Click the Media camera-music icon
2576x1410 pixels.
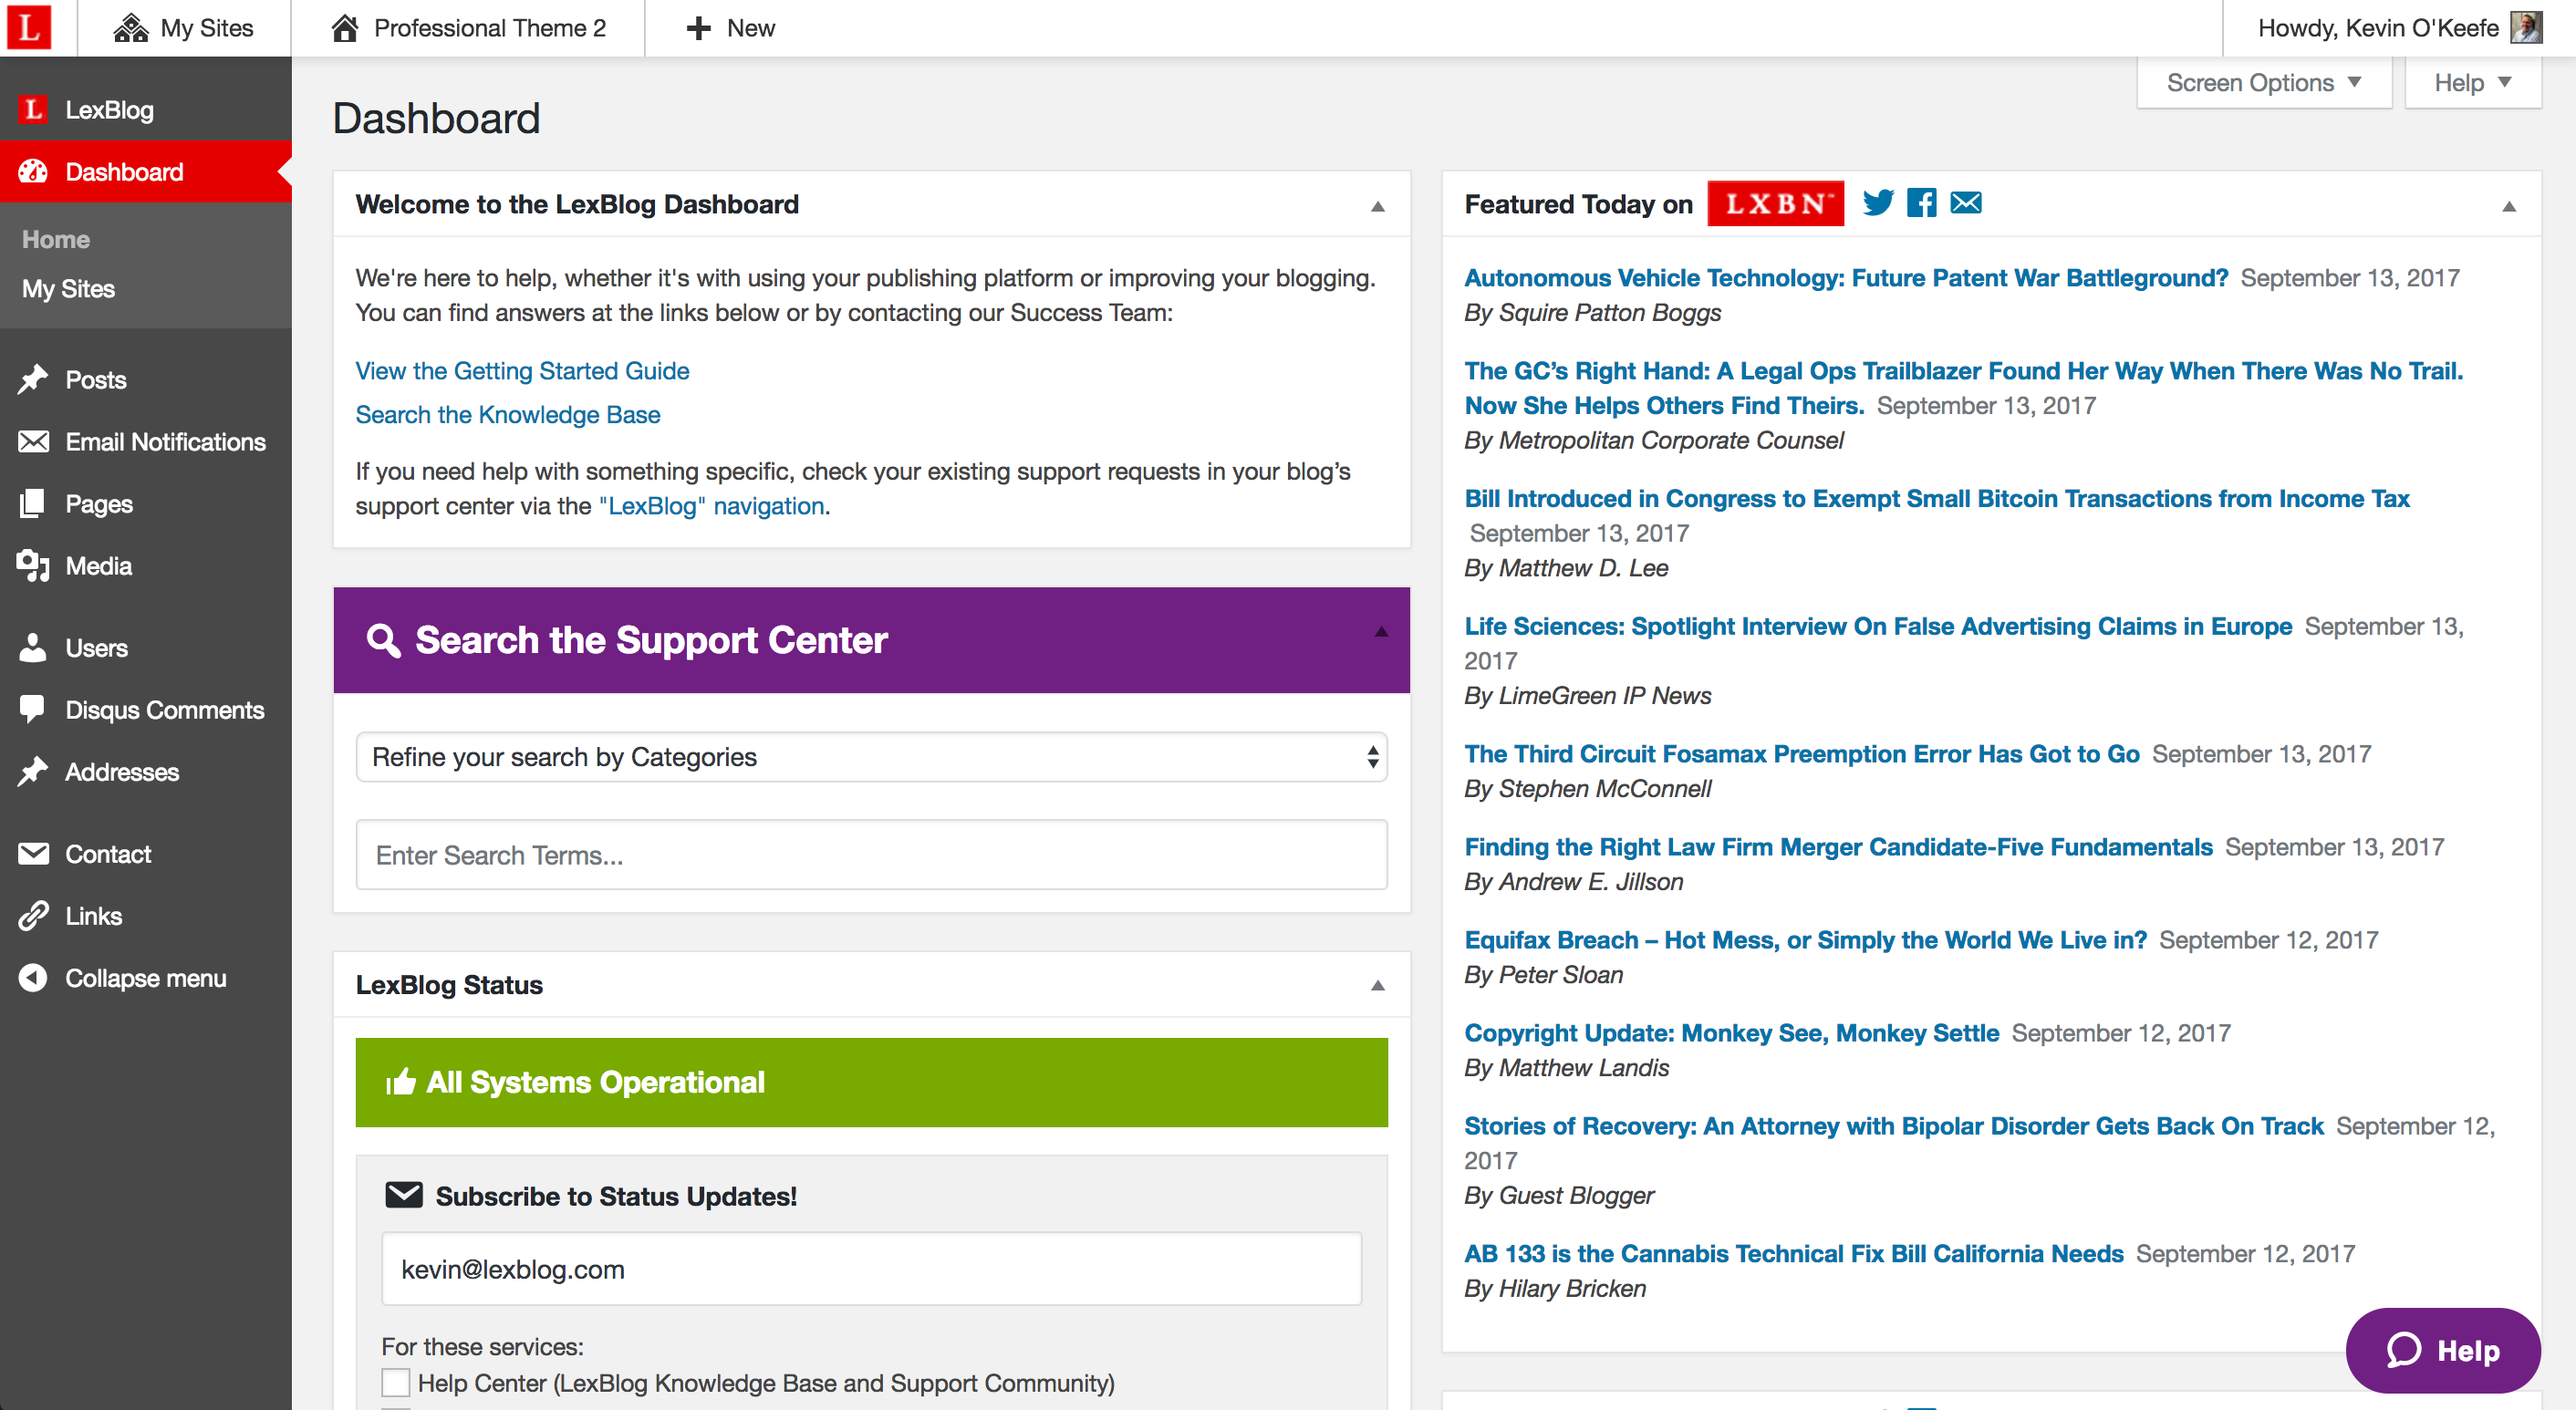(x=33, y=566)
